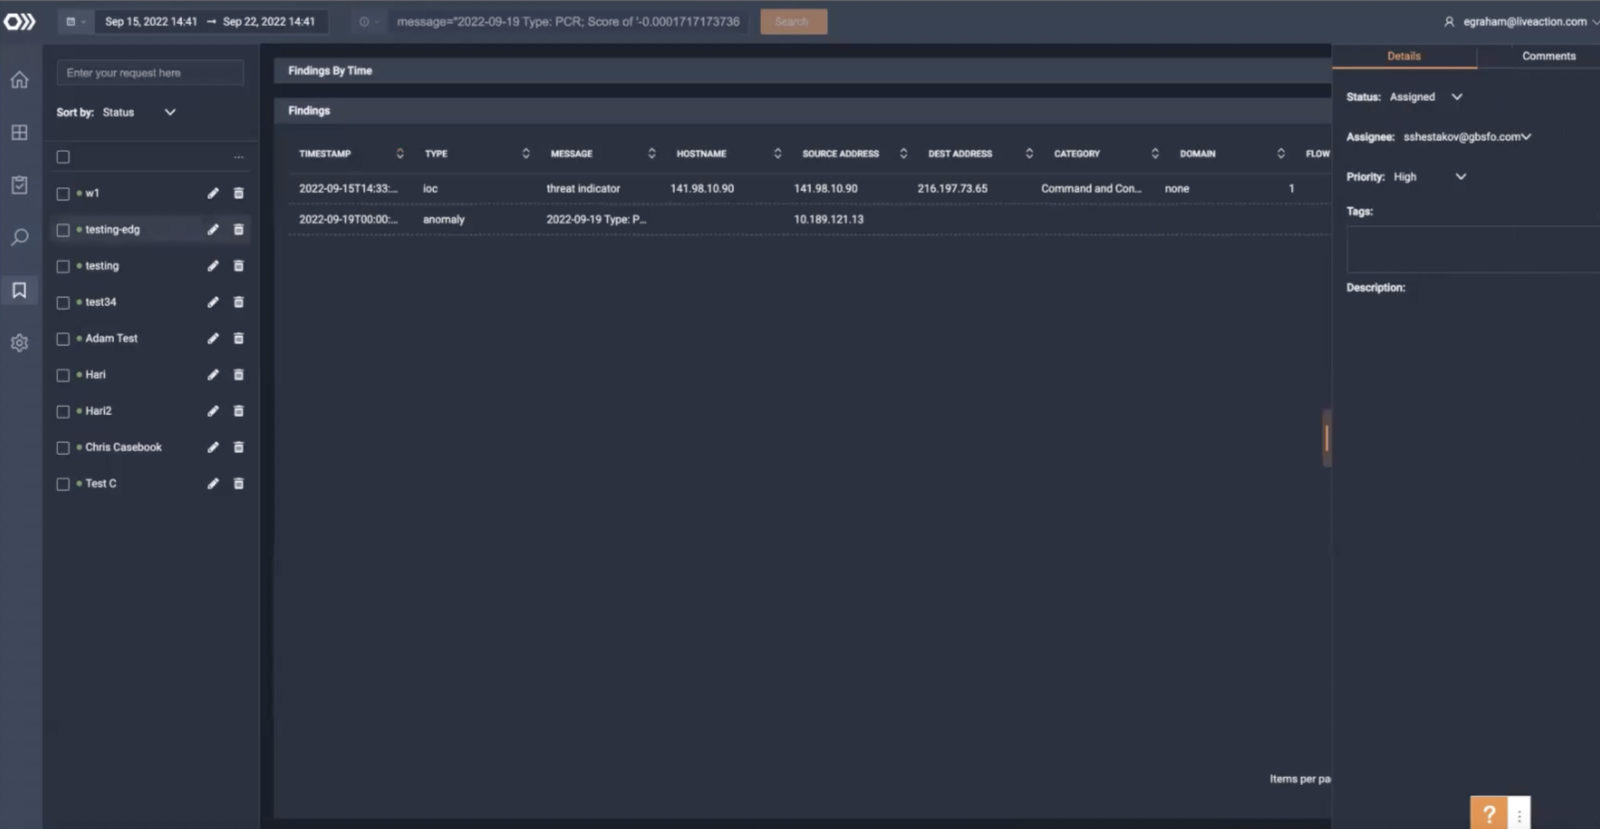Click into the Tags input box

1473,249
